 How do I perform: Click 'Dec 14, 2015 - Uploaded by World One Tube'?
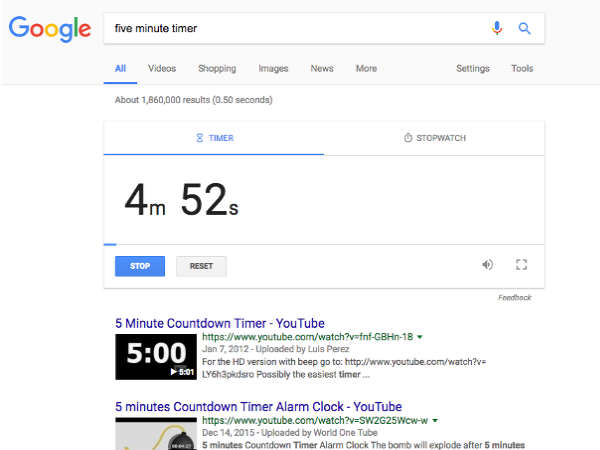tap(290, 432)
